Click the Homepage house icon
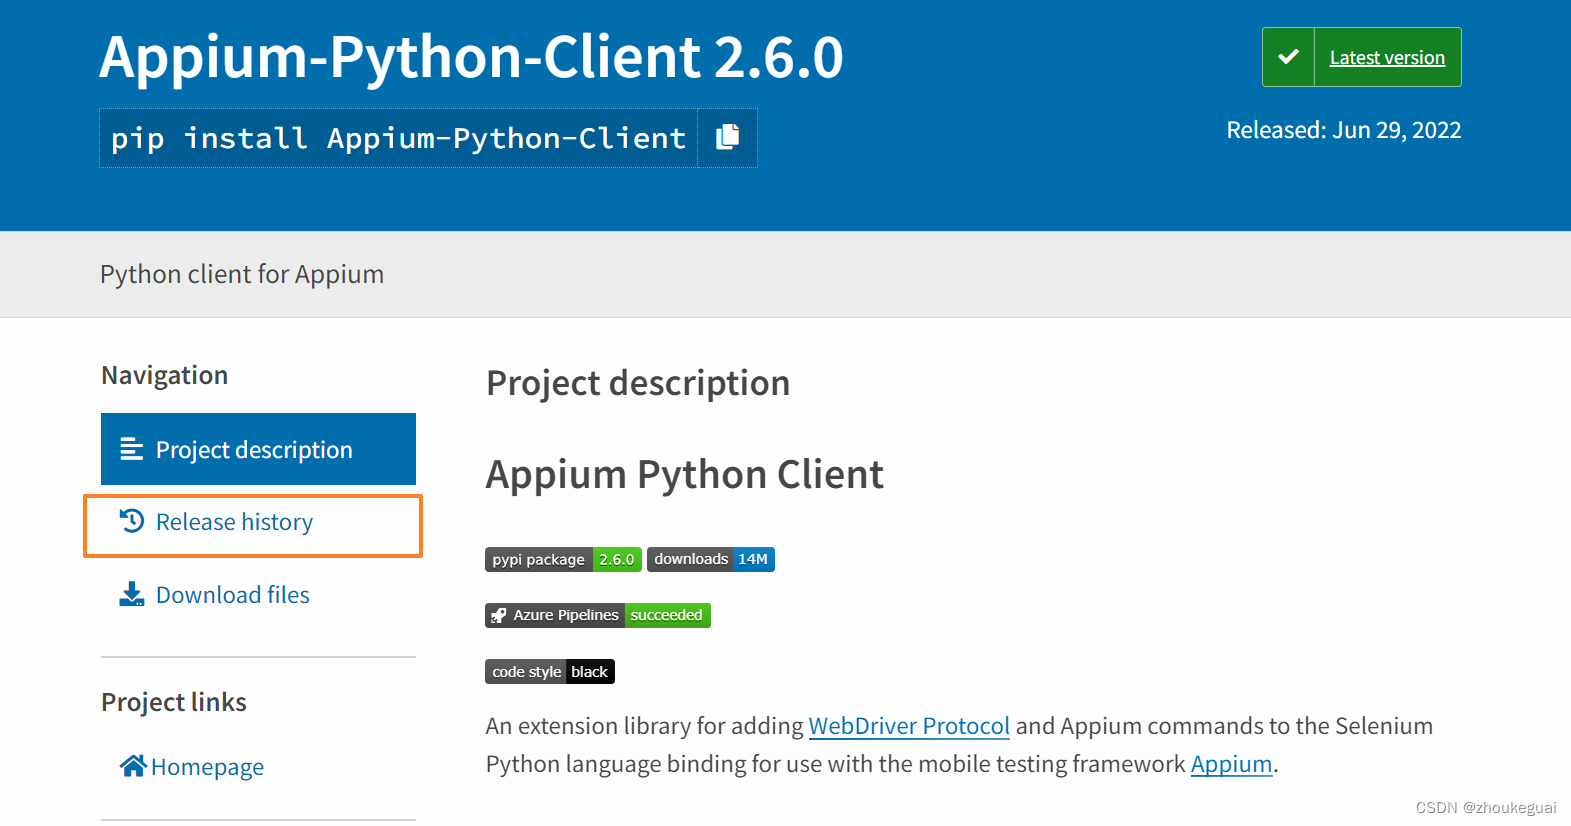 point(133,766)
